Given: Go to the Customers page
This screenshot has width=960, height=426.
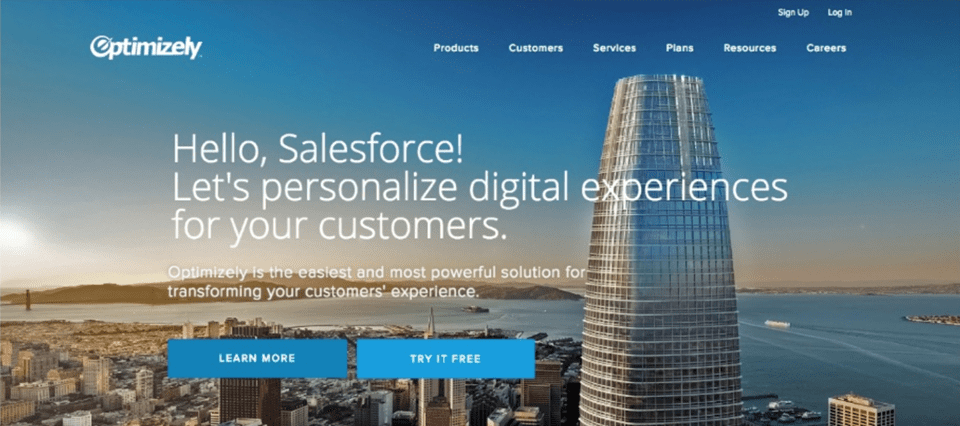Looking at the screenshot, I should 536,48.
